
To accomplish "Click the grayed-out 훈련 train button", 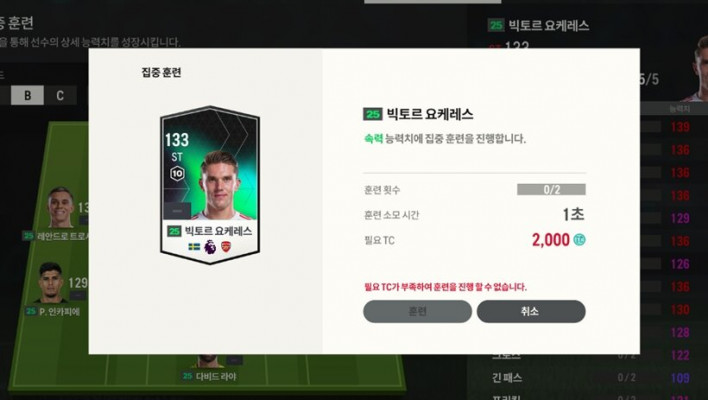I will click(417, 312).
